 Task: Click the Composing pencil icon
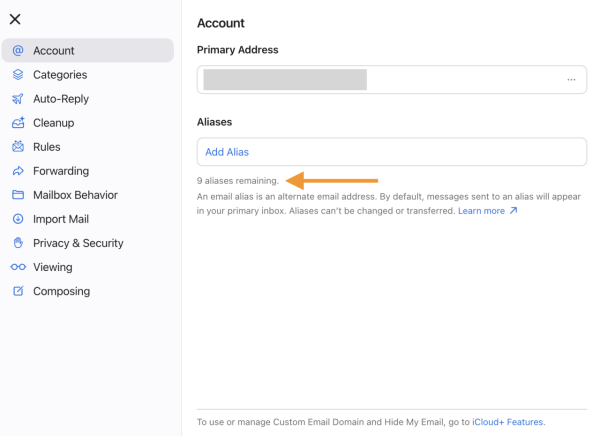tap(18, 291)
